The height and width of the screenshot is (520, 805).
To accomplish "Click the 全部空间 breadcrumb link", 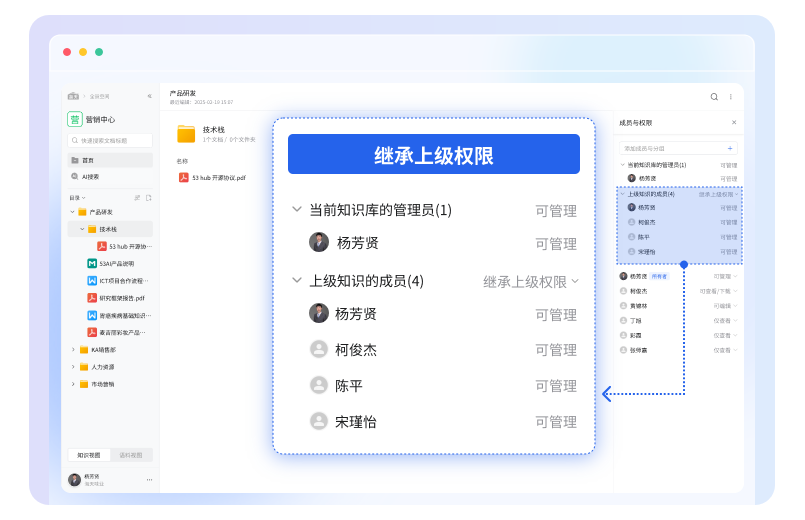I will pyautogui.click(x=99, y=96).
